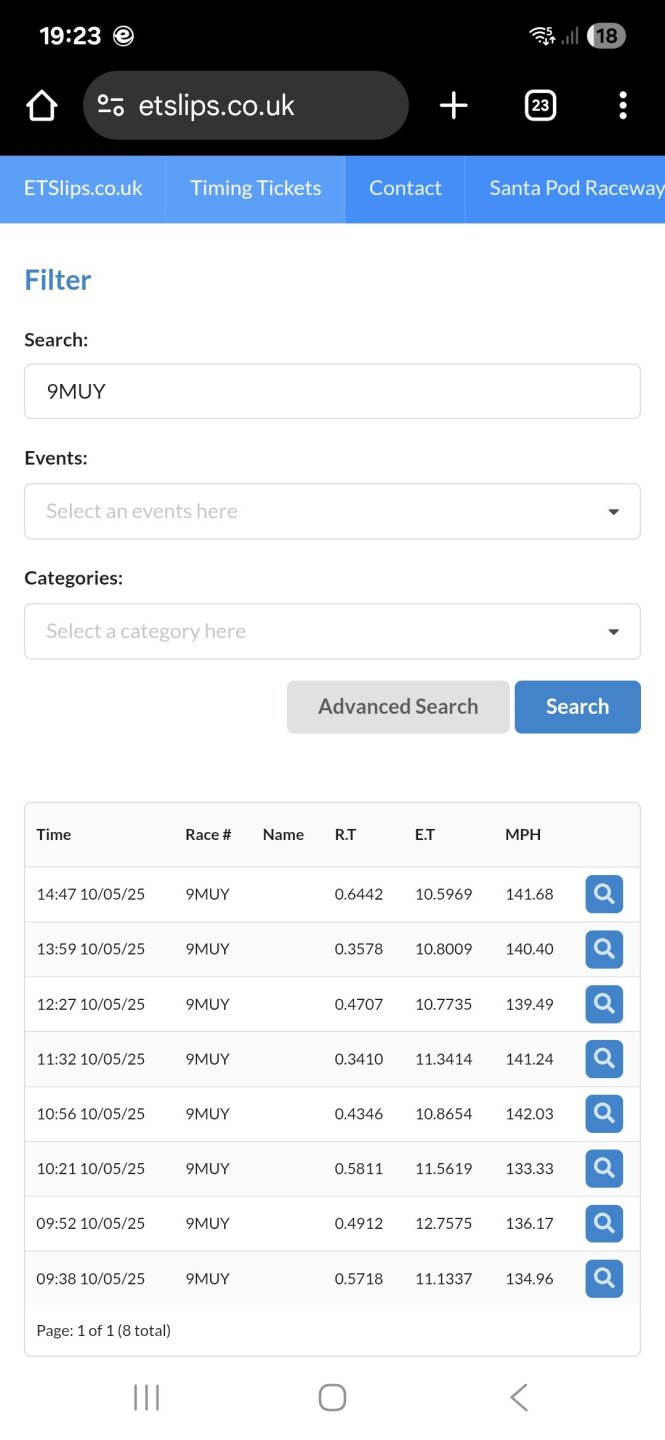Open Advanced Search options
665x1440 pixels.
click(x=397, y=706)
